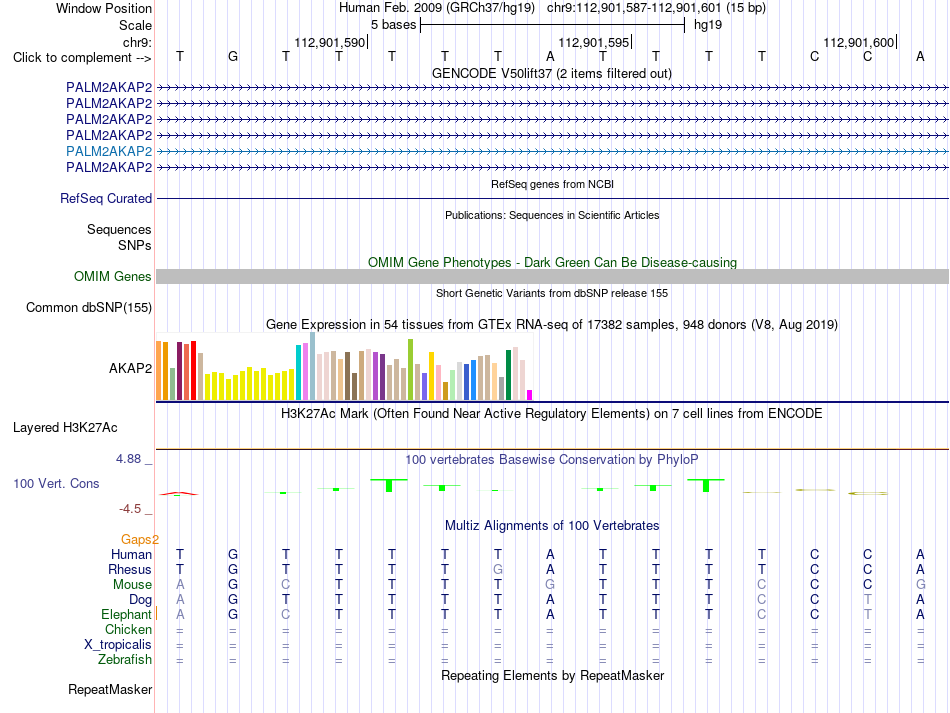Click the gray mismatched G in Rhesus row
Screen dimensions: 950x713
pyautogui.click(x=497, y=569)
